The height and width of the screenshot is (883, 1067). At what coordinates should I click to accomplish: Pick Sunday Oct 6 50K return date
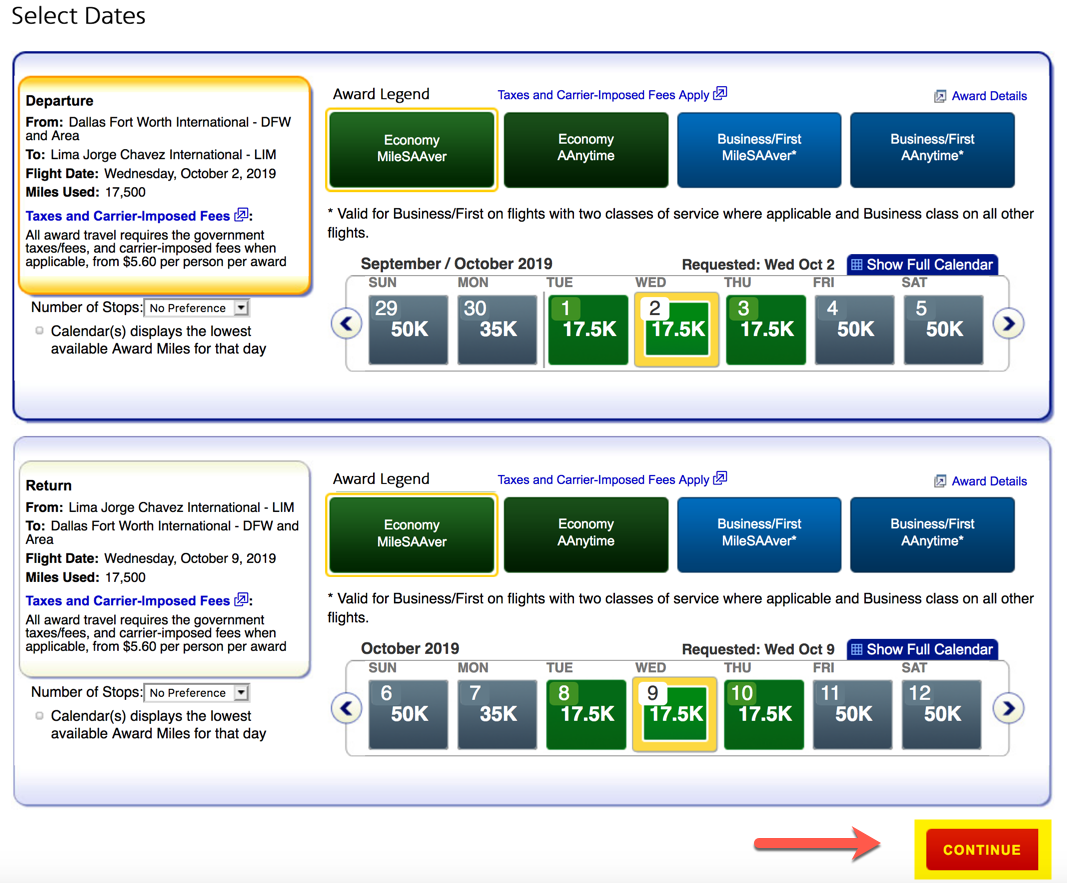coord(408,714)
